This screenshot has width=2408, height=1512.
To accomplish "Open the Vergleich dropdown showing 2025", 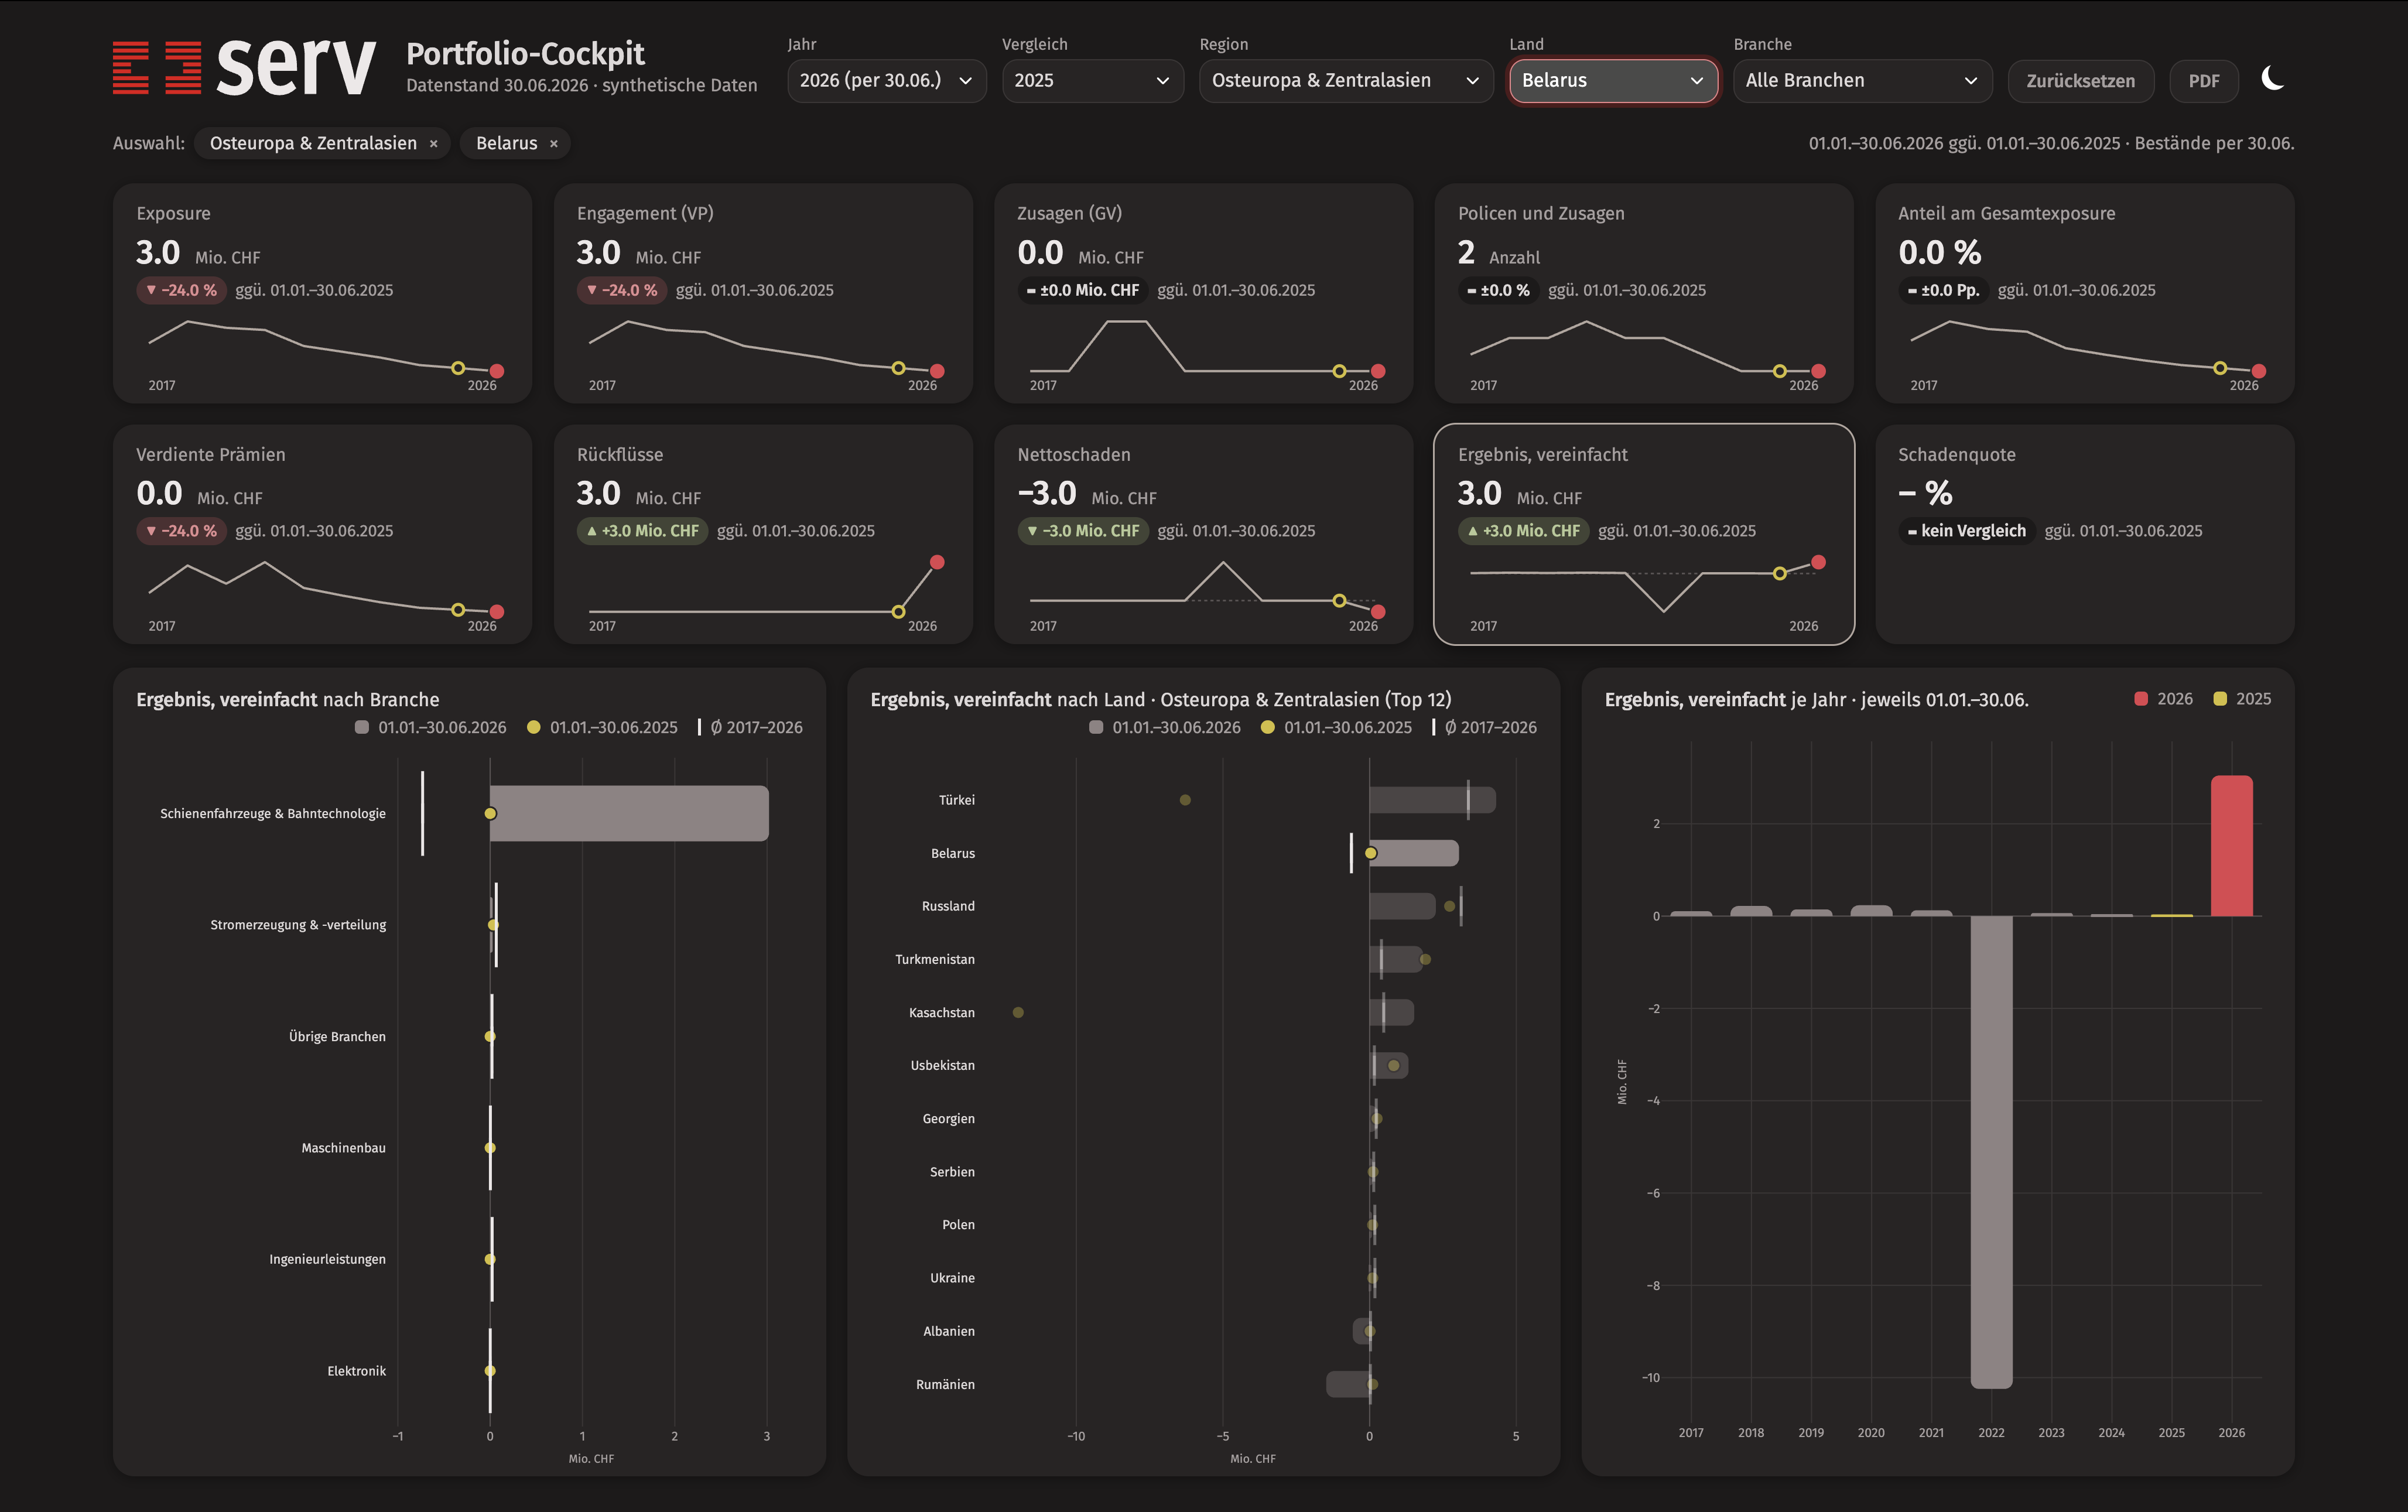I will (x=1092, y=80).
